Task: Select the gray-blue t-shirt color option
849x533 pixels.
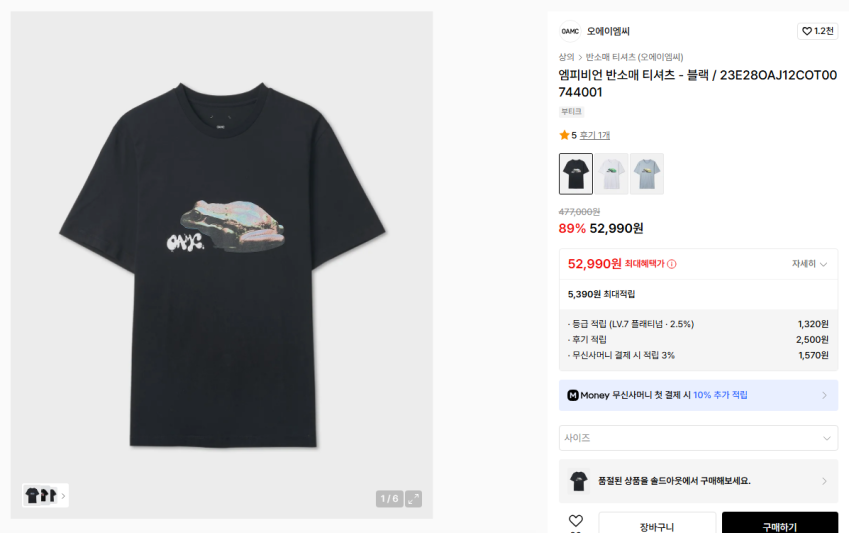Action: [647, 174]
